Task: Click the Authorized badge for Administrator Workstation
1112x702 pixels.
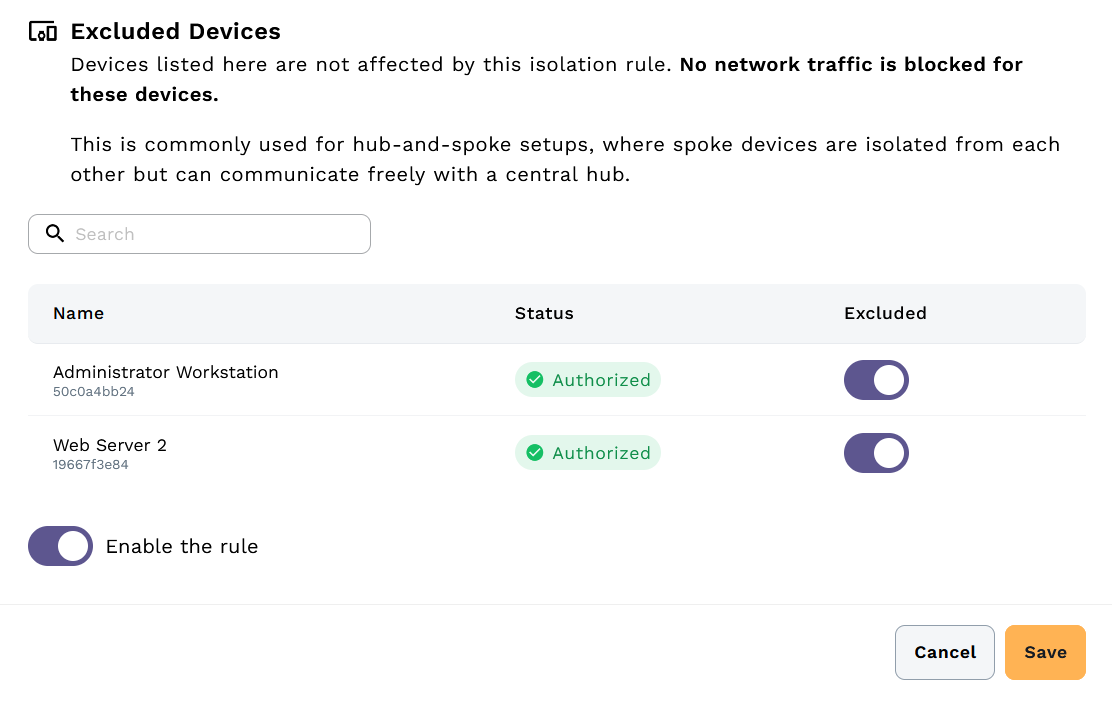Action: (x=587, y=380)
